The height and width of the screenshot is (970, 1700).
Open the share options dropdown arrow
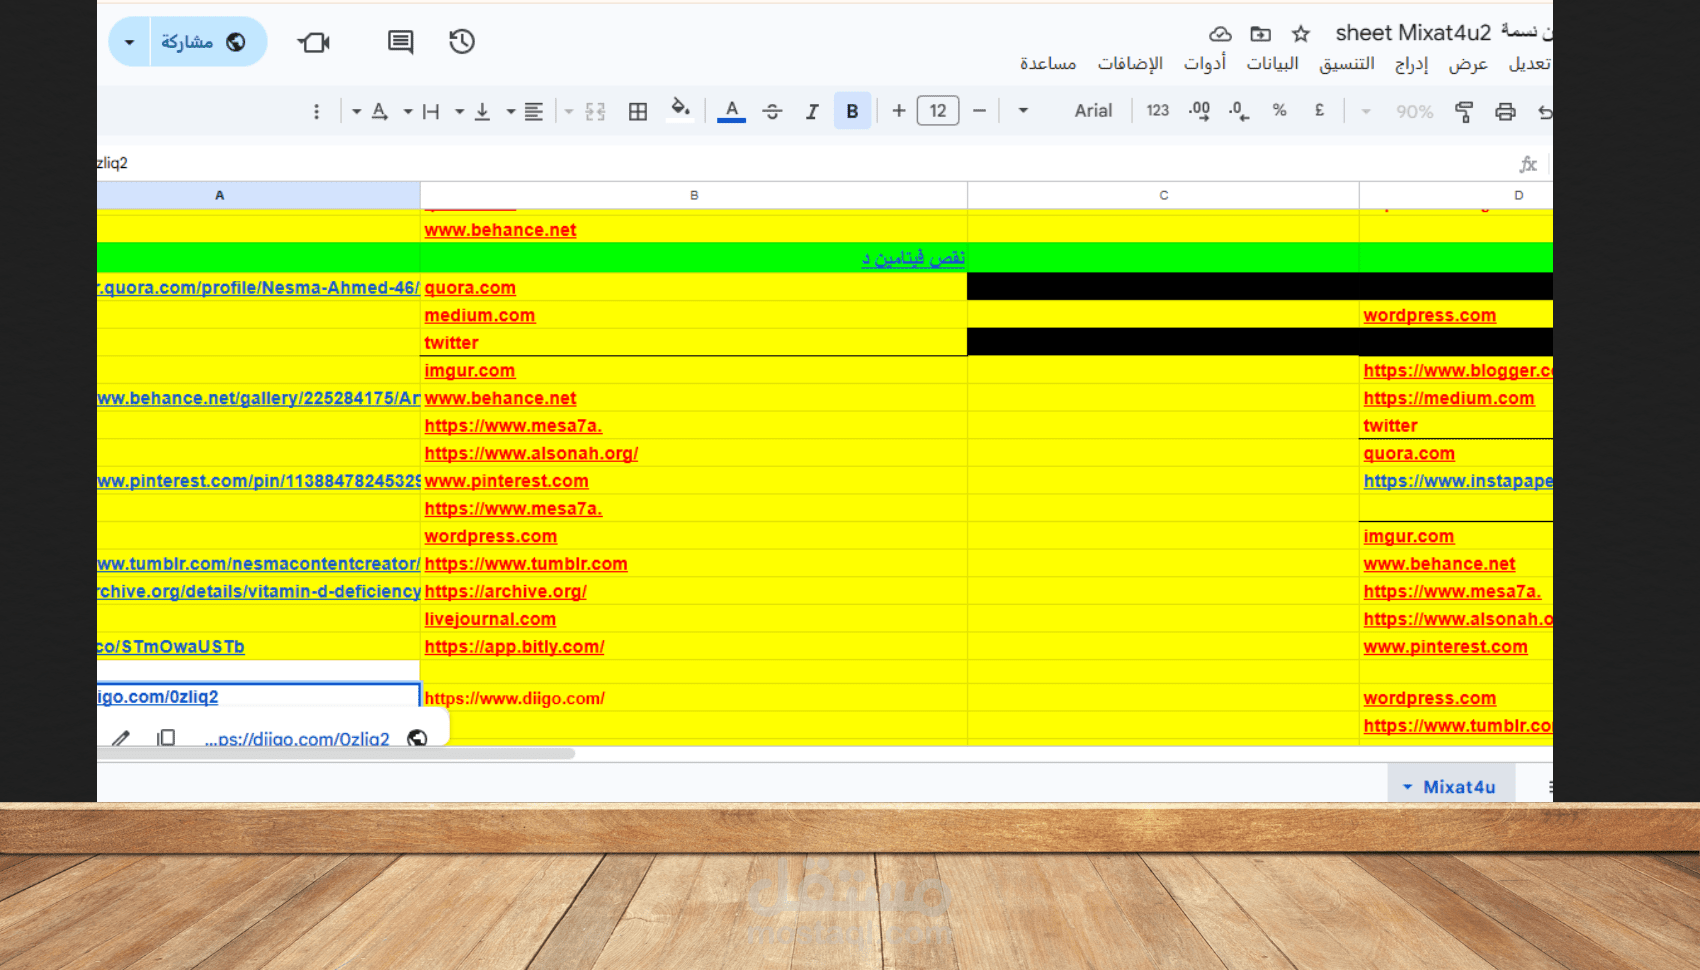click(x=129, y=42)
